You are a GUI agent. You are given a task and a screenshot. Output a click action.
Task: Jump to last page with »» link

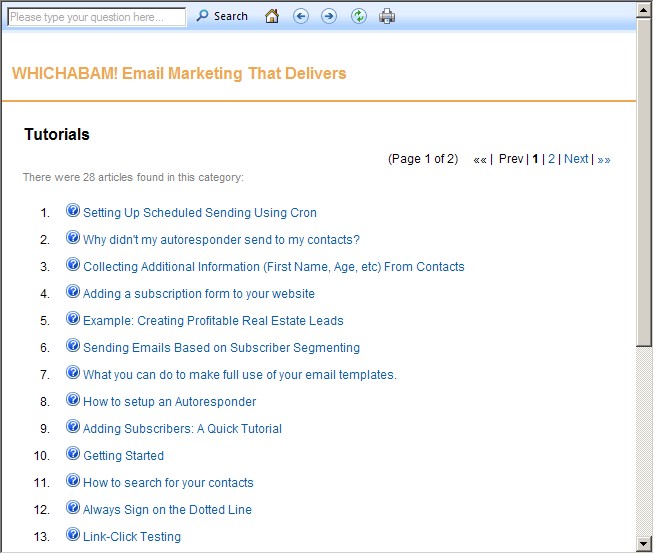point(604,159)
